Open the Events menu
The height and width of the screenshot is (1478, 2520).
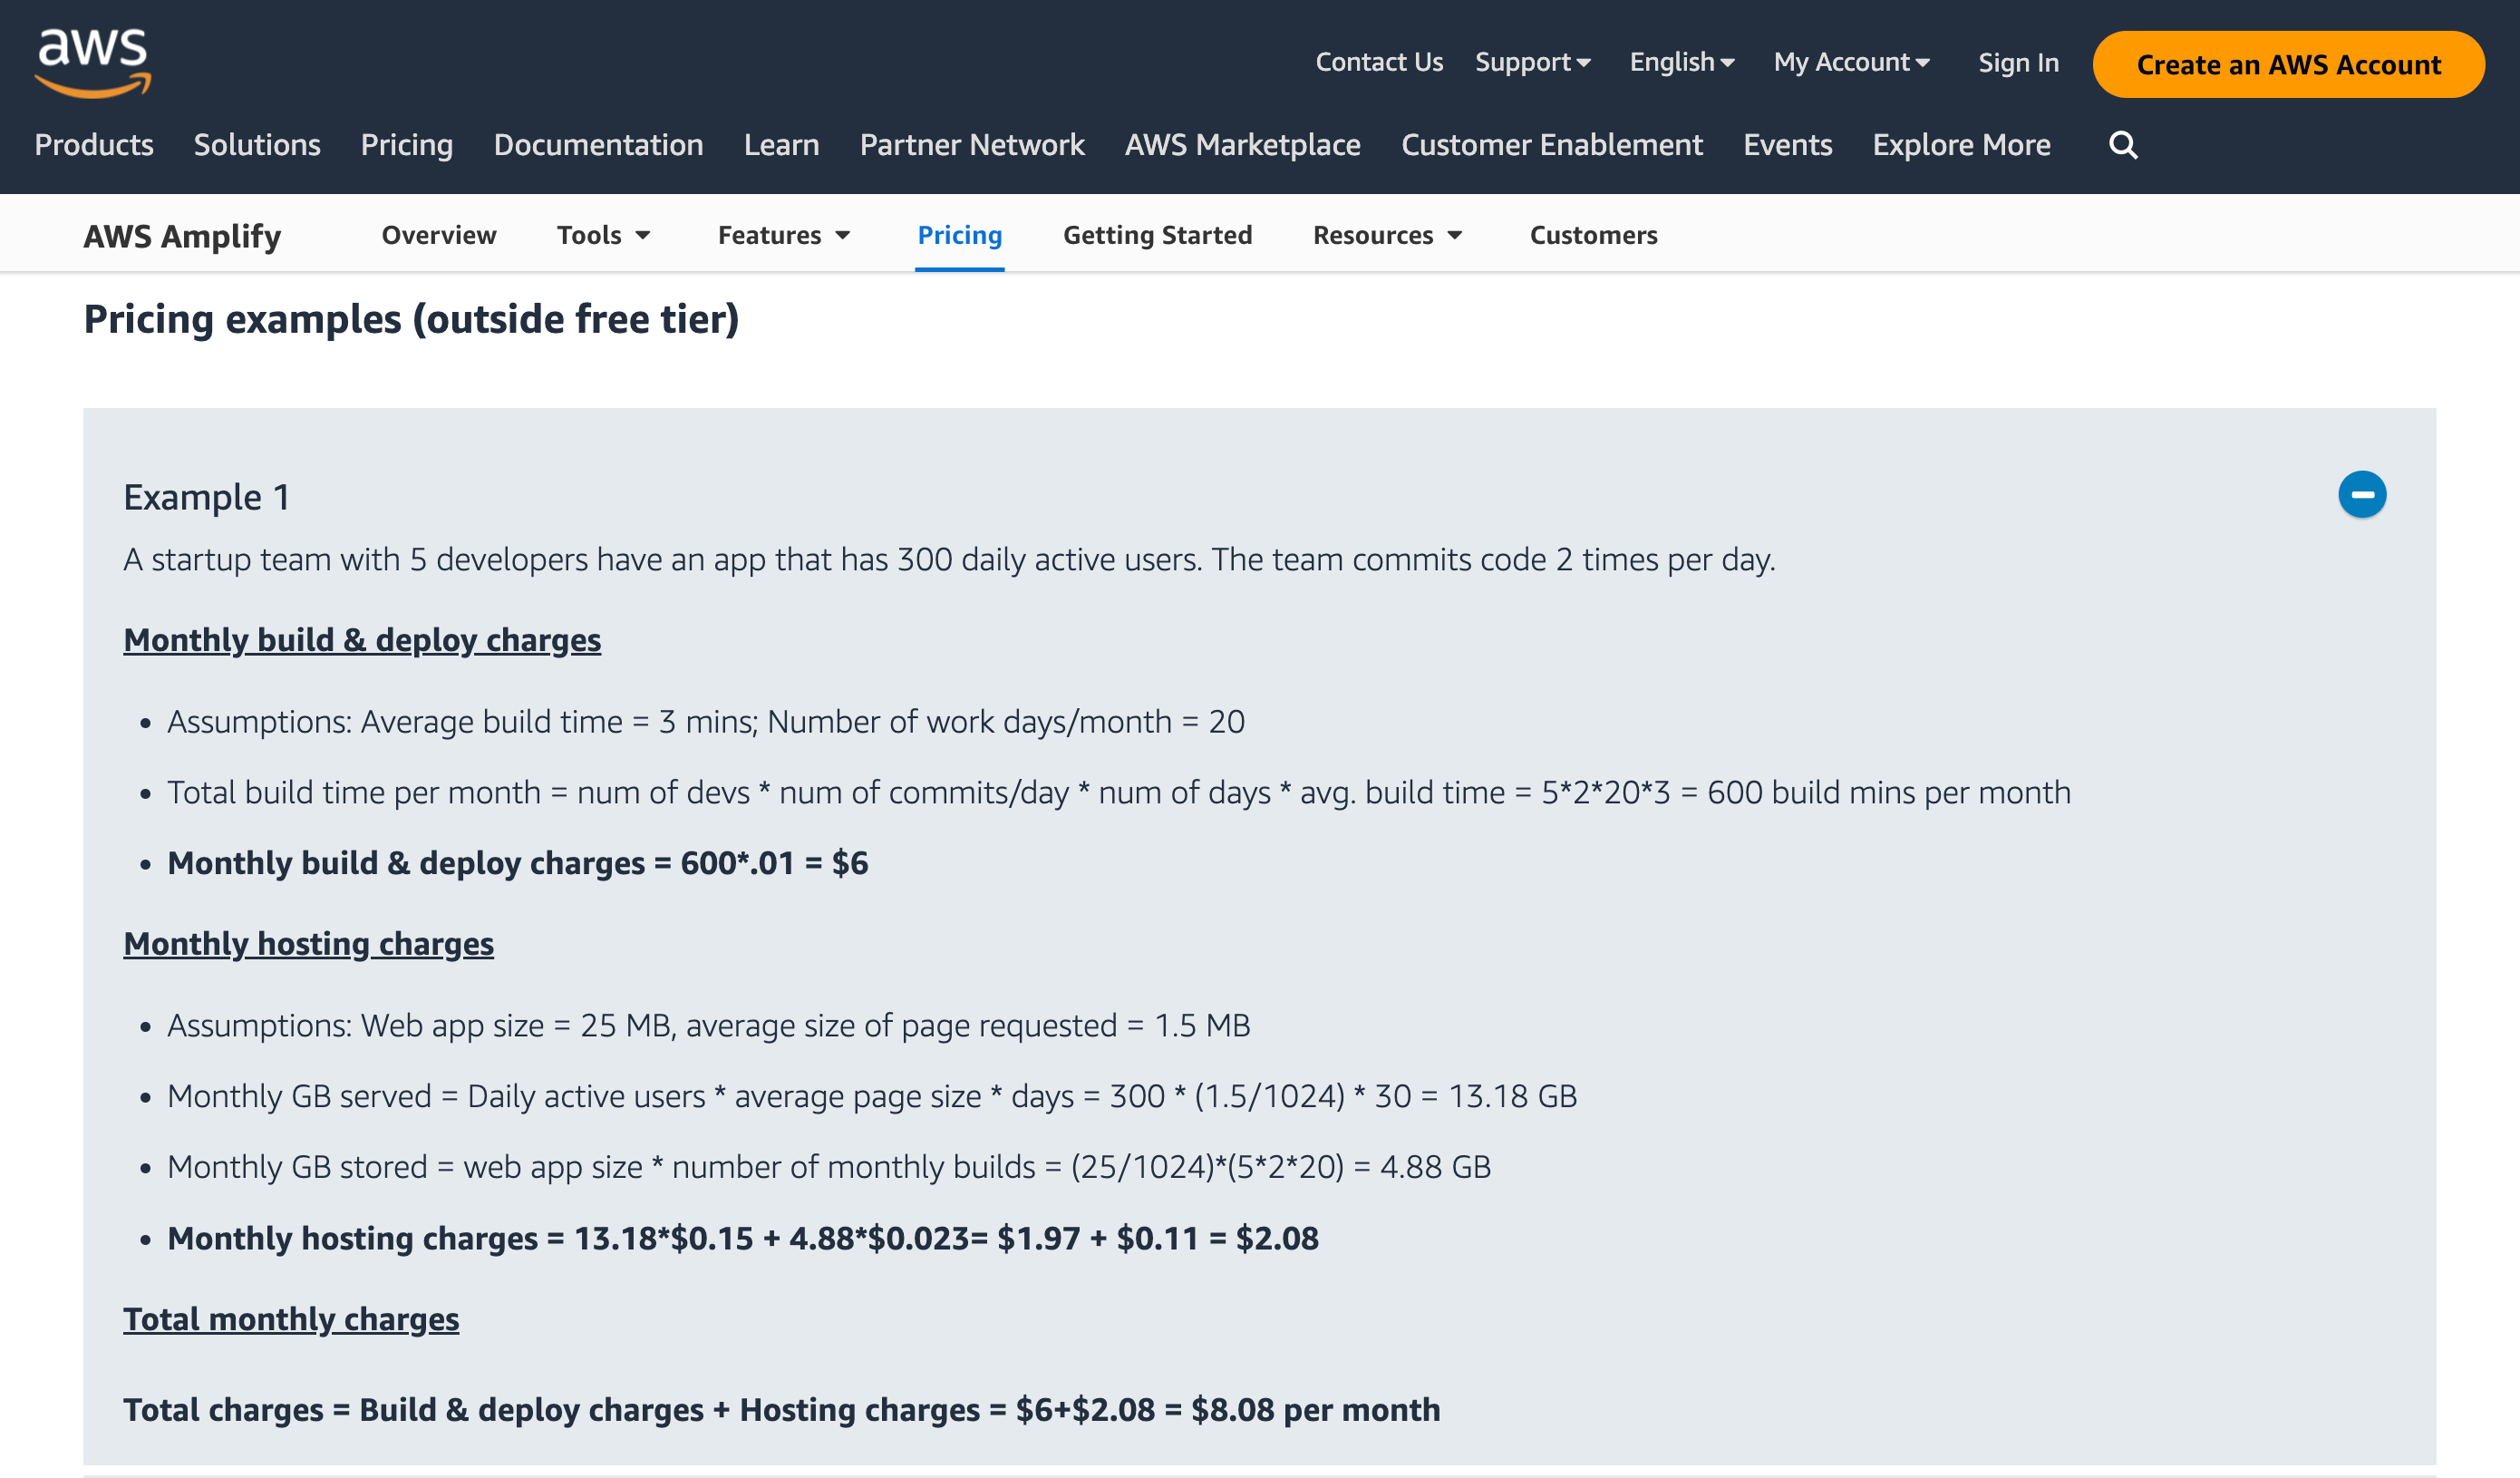(x=1788, y=145)
